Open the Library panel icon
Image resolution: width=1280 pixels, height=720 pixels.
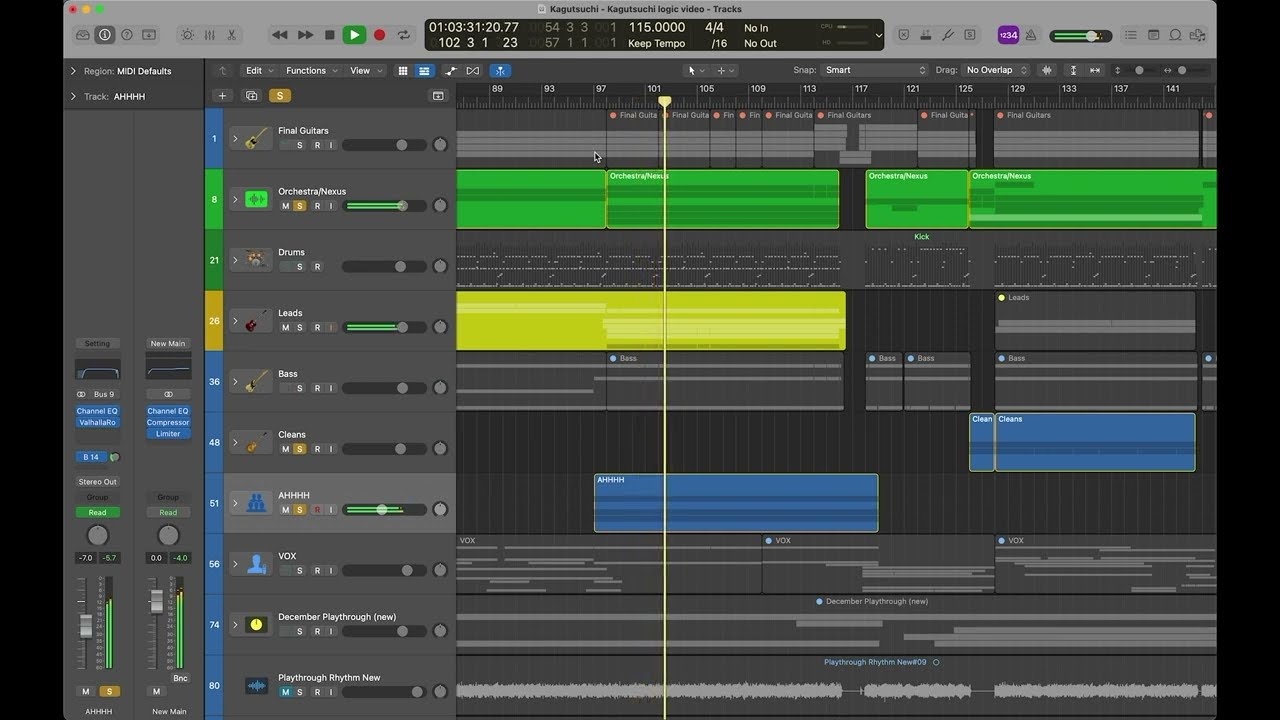point(83,35)
